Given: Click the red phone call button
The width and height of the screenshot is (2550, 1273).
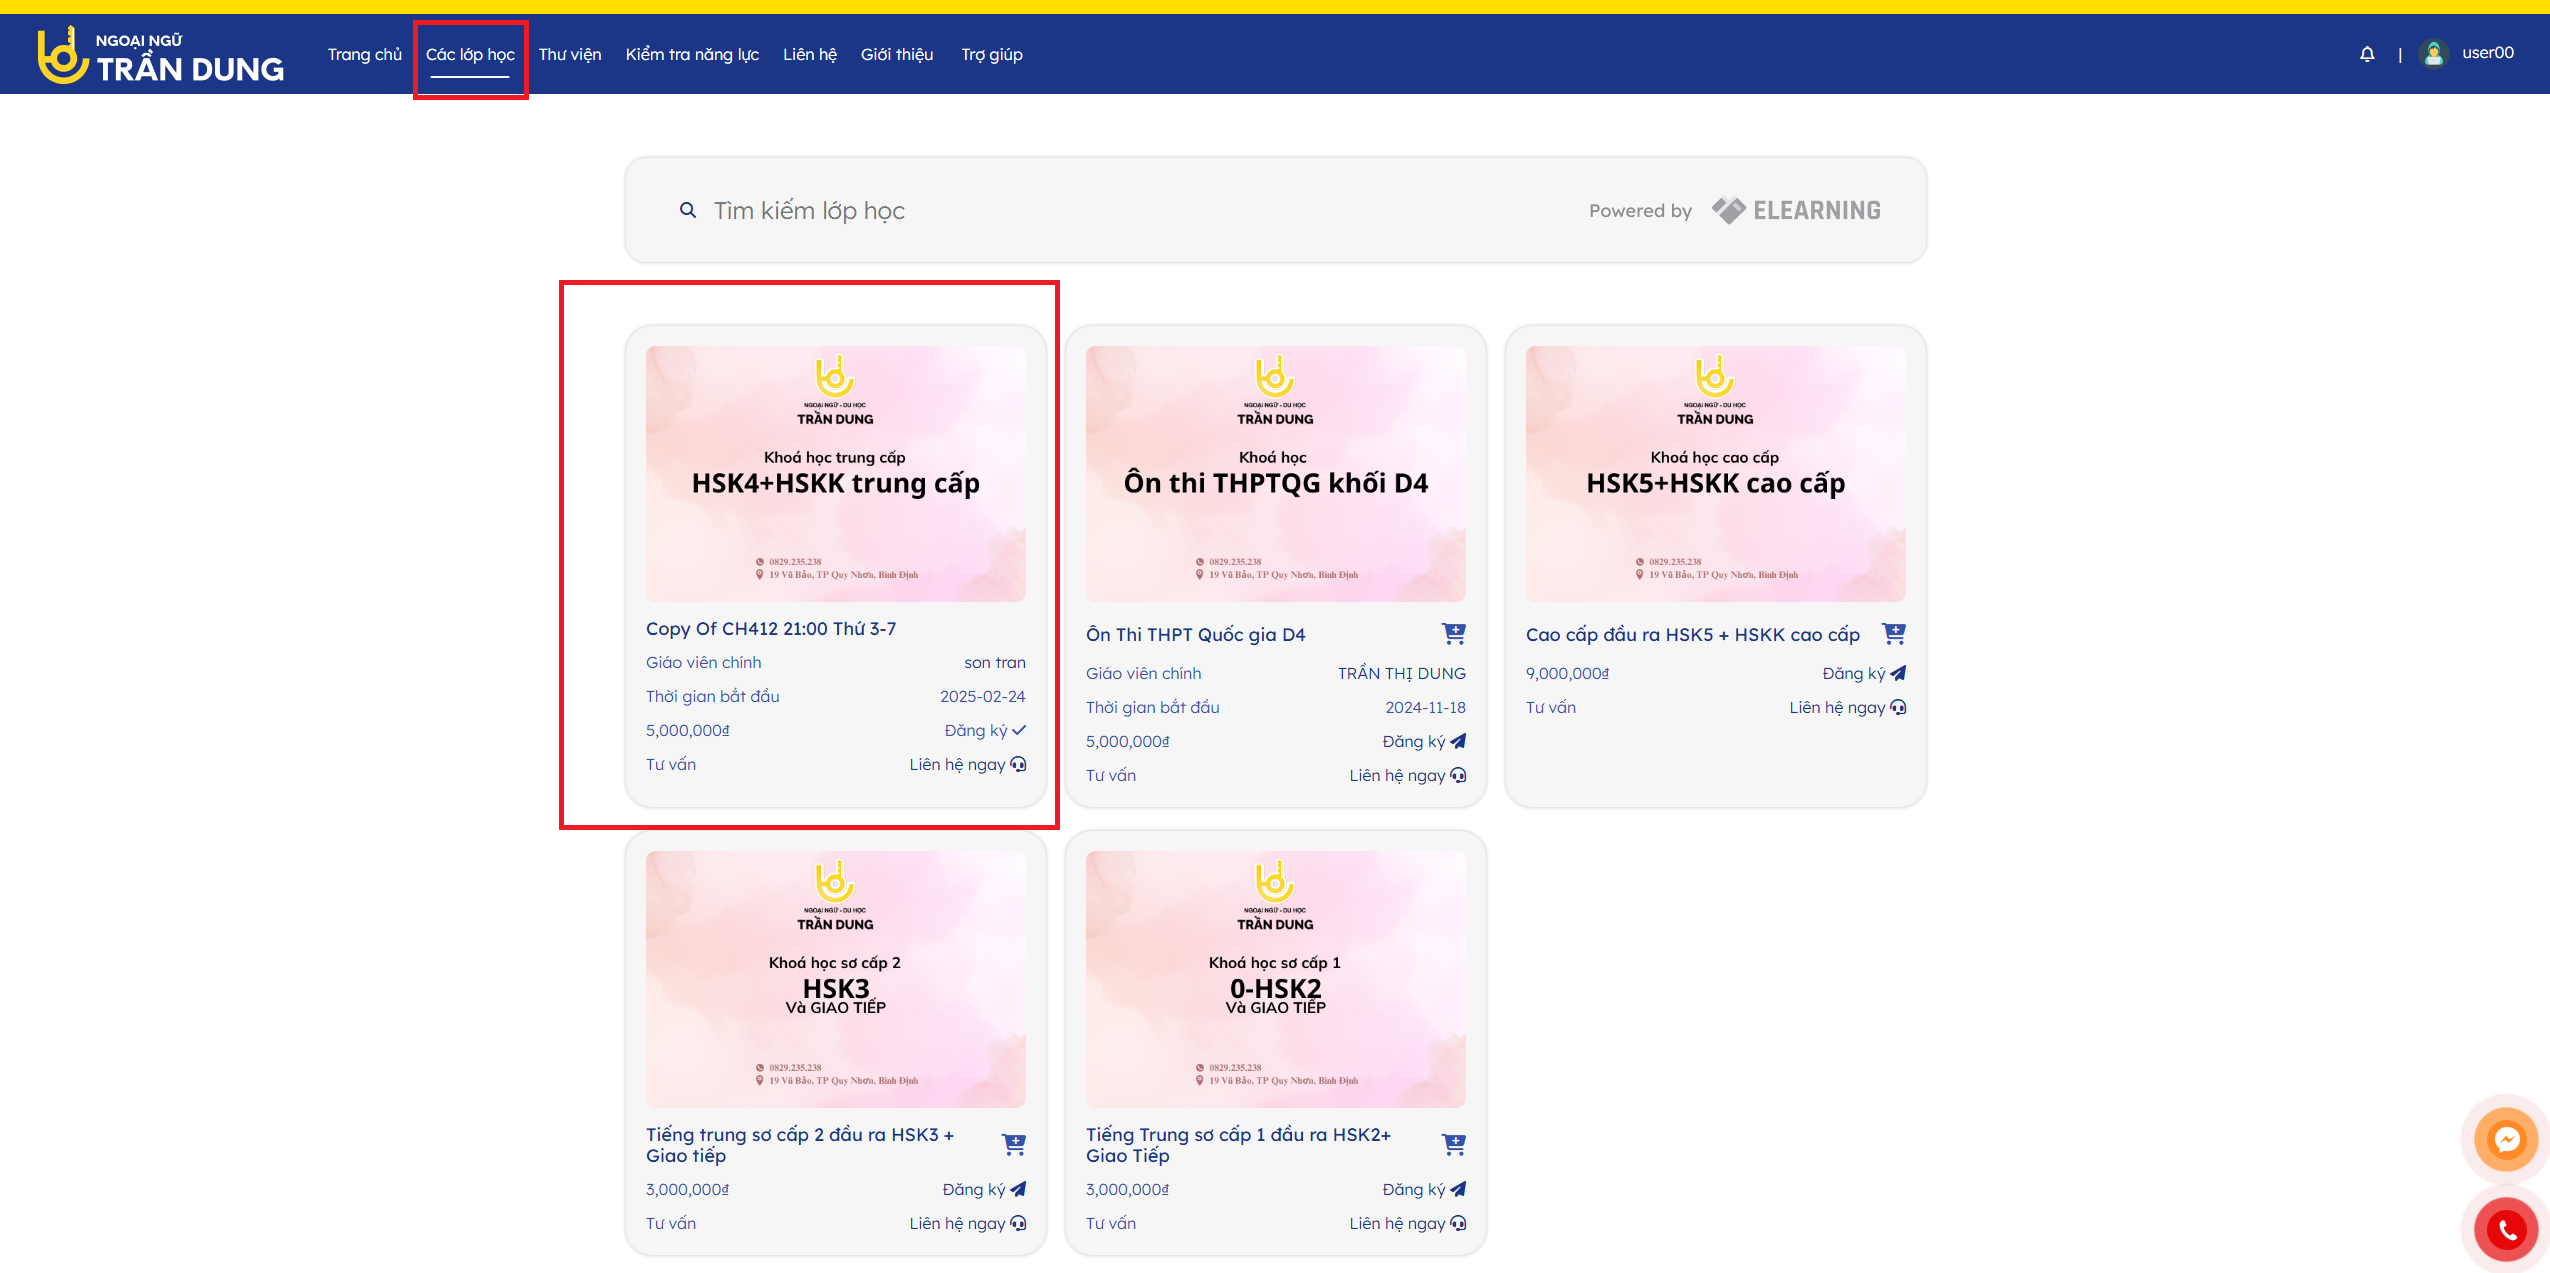Looking at the screenshot, I should pyautogui.click(x=2505, y=1229).
